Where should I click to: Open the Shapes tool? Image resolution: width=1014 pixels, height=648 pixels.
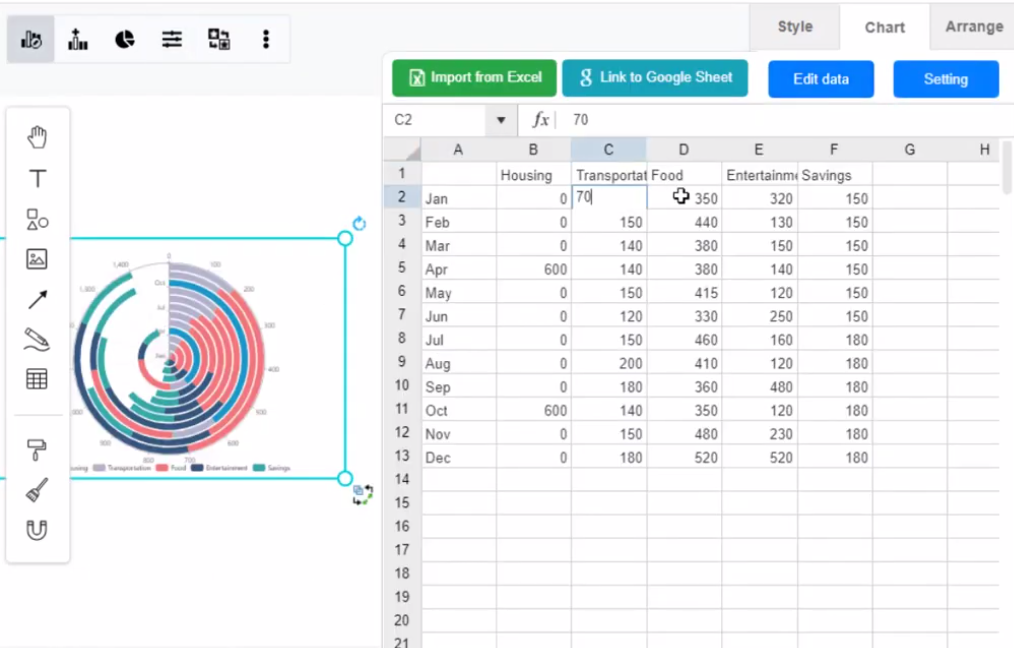coord(37,219)
